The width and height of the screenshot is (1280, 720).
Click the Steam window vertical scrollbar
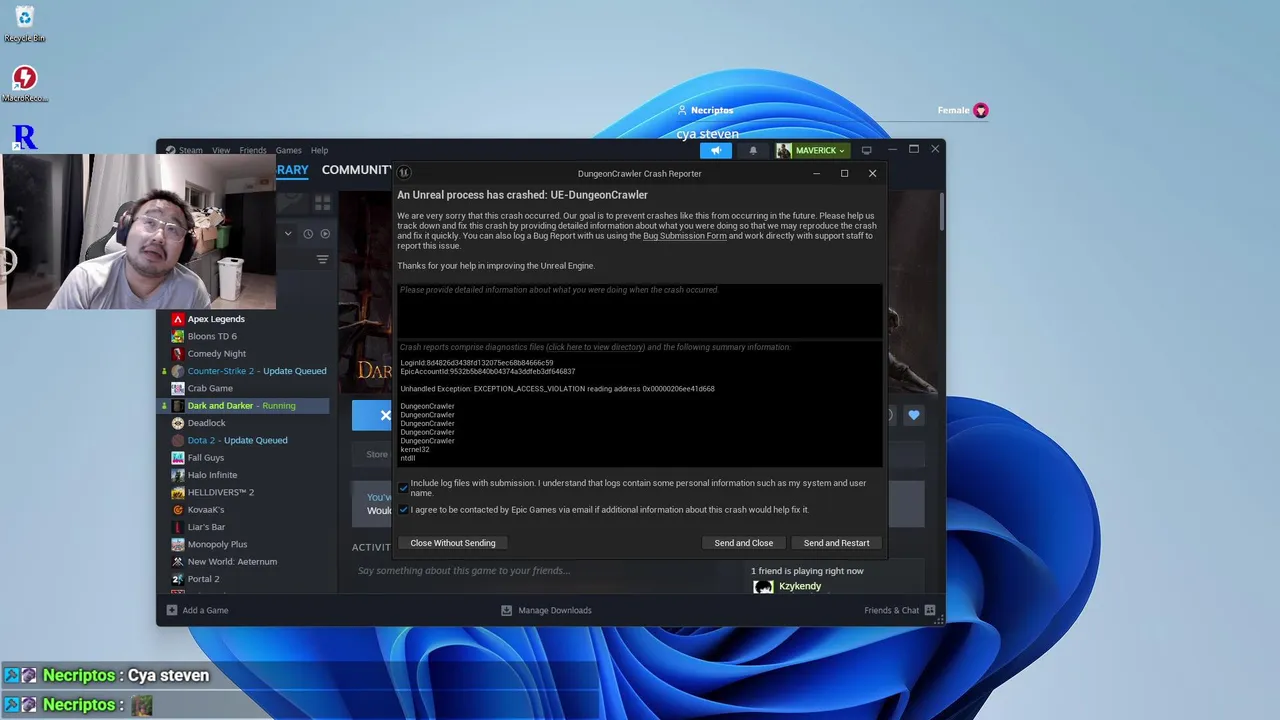940,210
